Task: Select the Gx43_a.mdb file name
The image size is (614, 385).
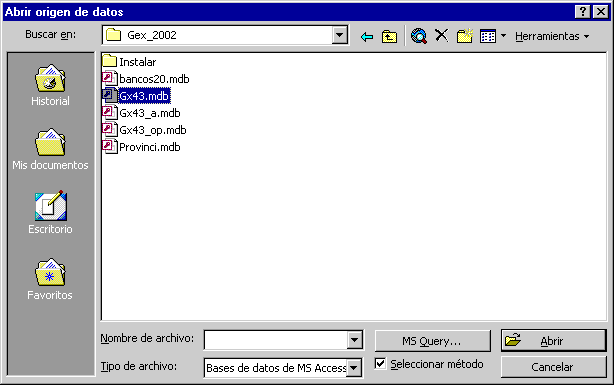Action: click(150, 113)
